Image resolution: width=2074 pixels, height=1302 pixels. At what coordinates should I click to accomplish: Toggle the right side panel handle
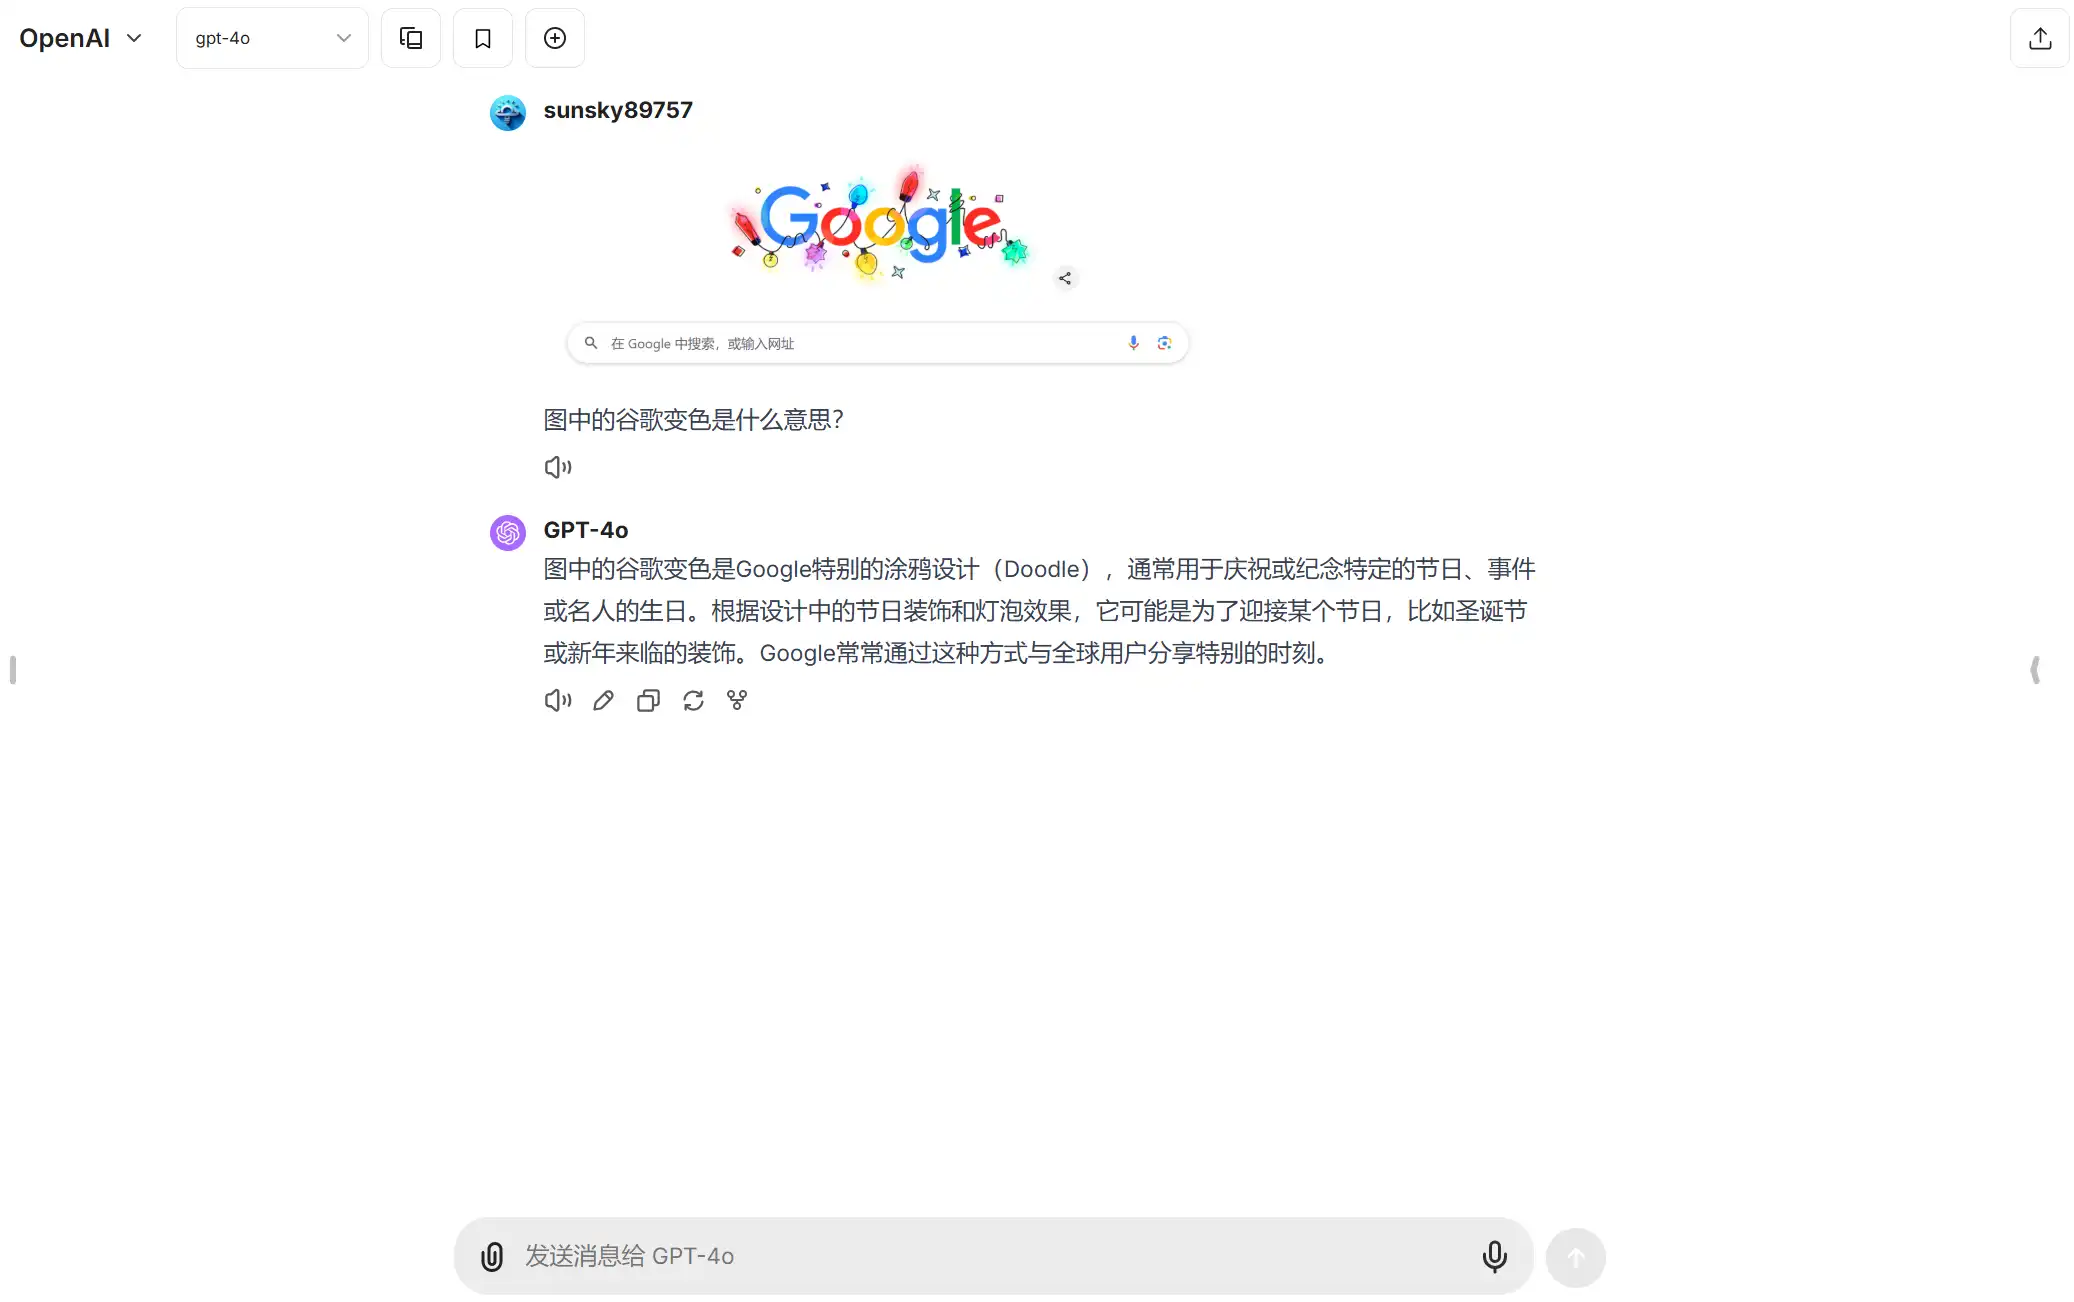(x=2035, y=670)
